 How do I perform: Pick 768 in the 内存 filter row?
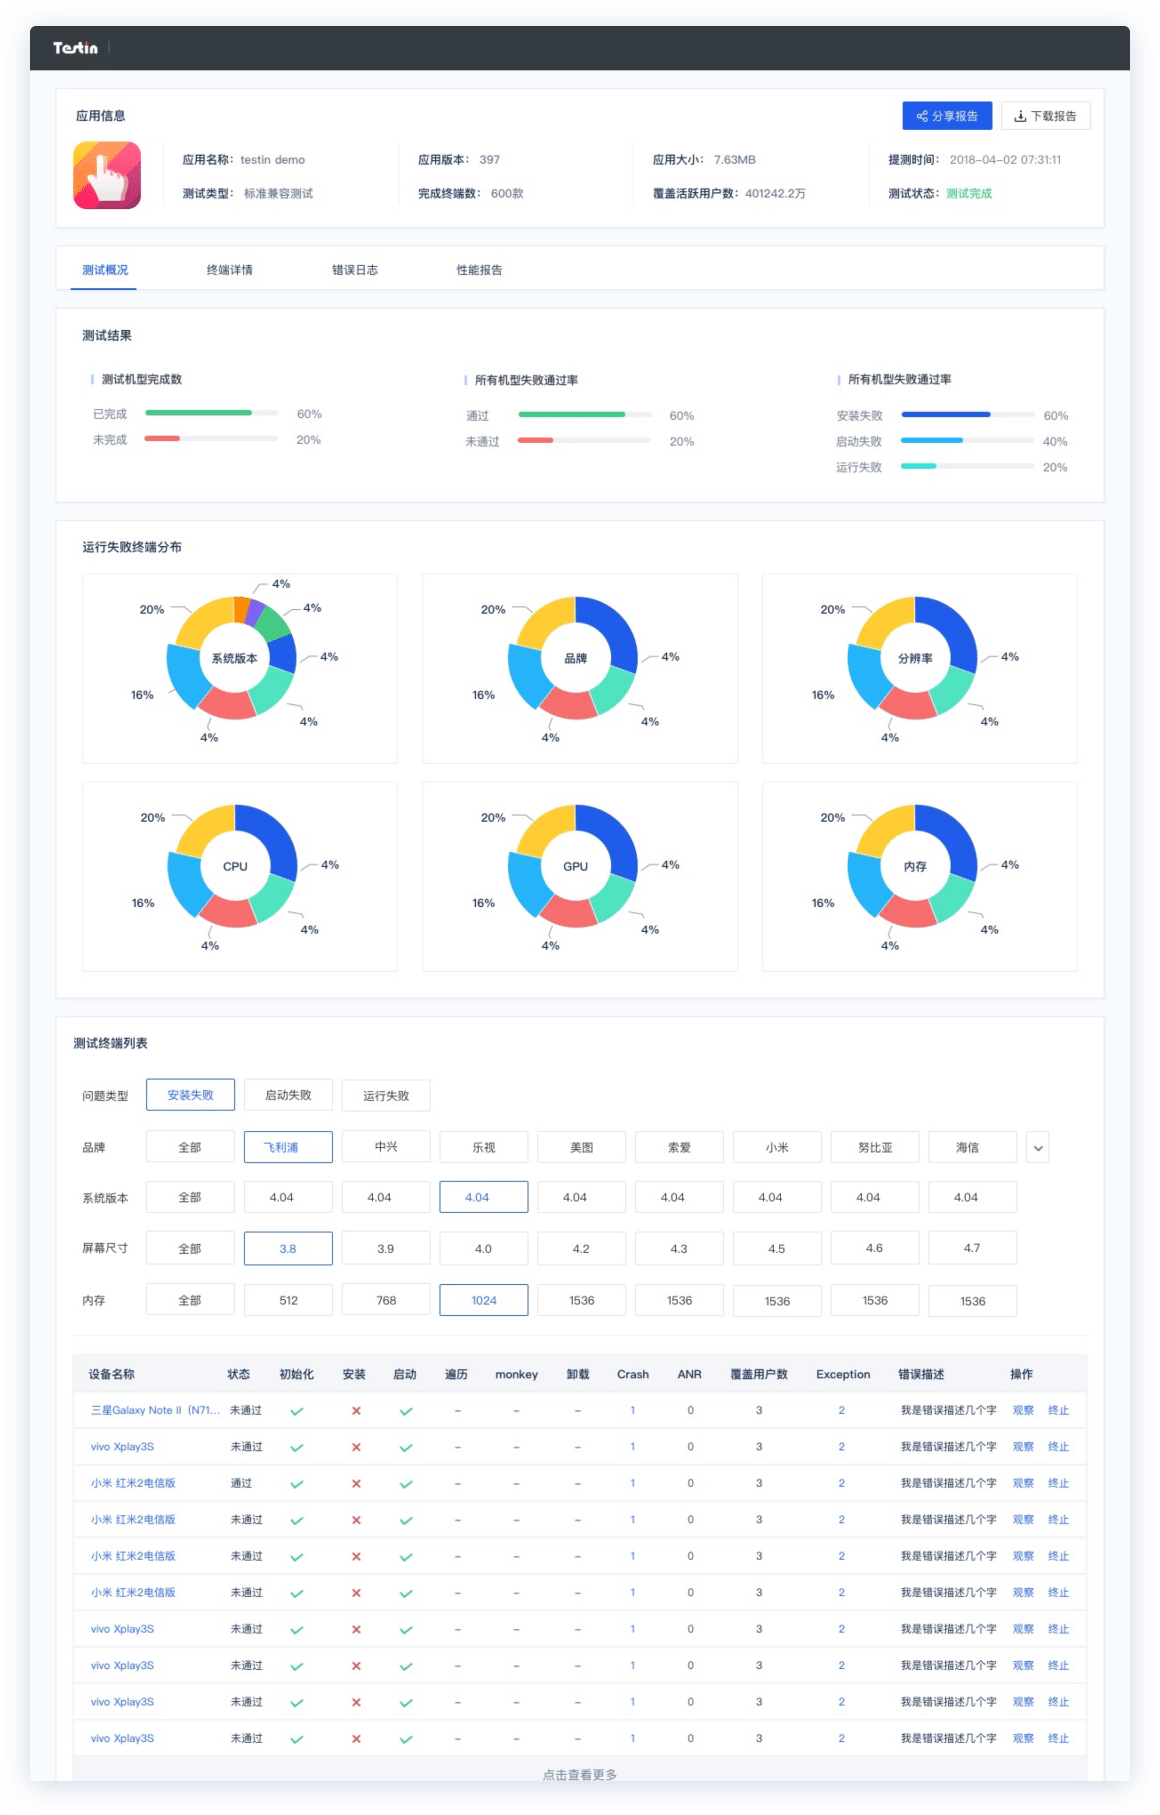pyautogui.click(x=386, y=1301)
